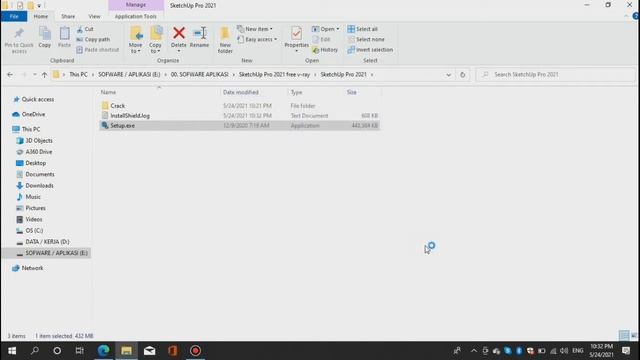Select OneDrive in navigation pane
Viewport: 640px width, 360px height.
tap(33, 114)
